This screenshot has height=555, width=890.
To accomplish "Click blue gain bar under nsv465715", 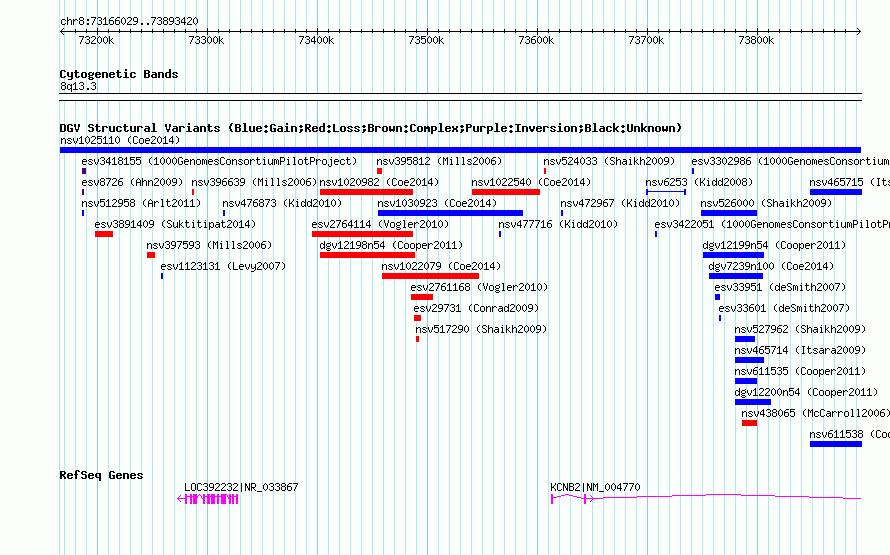I will pos(836,192).
